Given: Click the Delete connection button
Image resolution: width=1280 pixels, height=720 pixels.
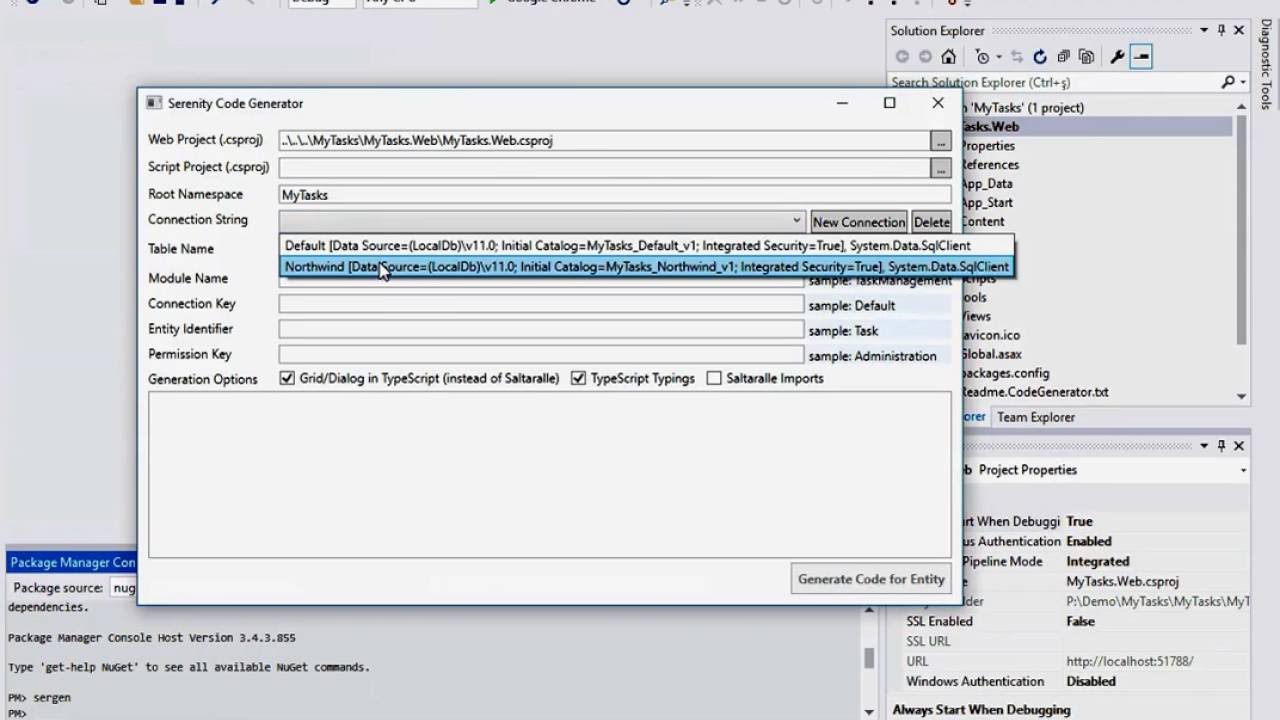Looking at the screenshot, I should click(x=931, y=222).
